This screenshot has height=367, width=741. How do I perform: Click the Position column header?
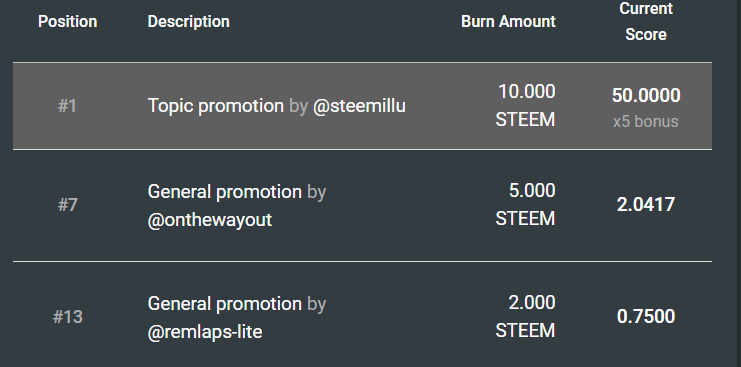68,22
